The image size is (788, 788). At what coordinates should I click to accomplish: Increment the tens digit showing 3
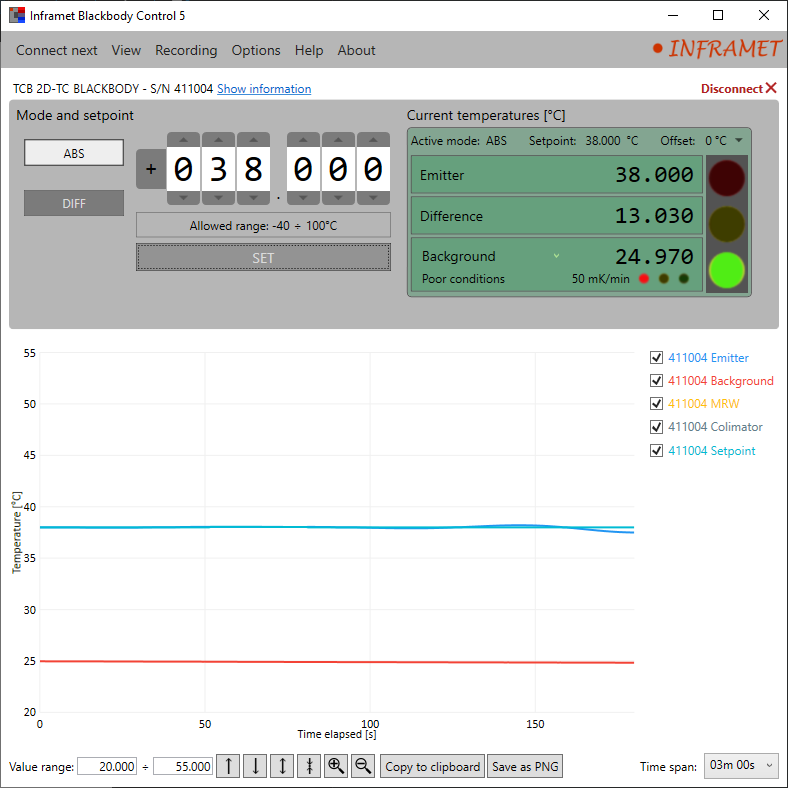point(218,140)
